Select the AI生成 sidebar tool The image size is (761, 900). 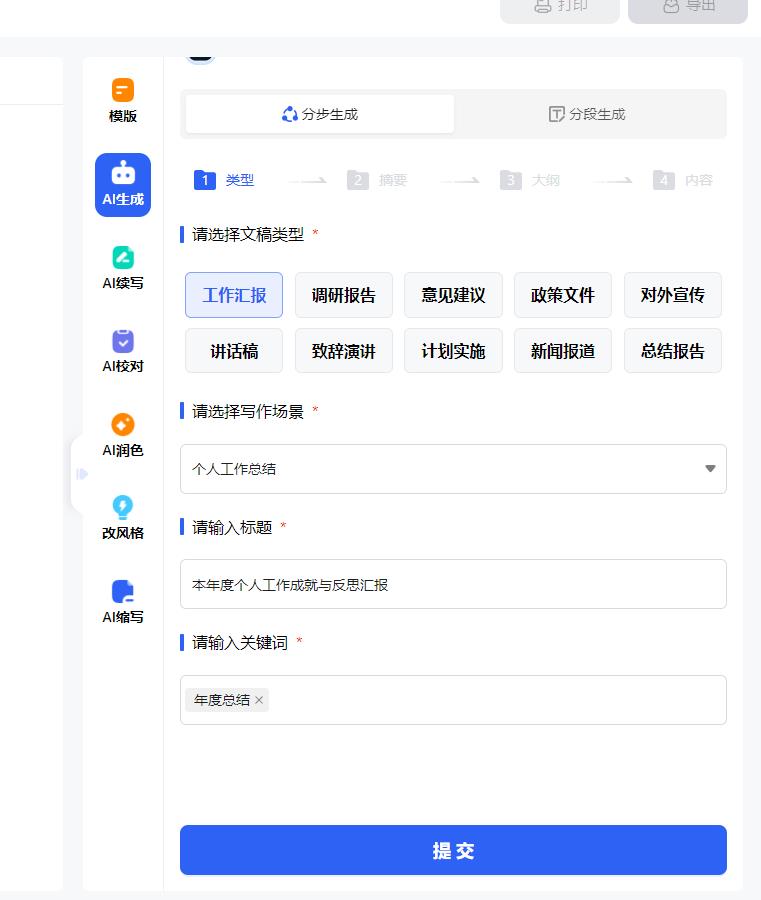tap(123, 185)
